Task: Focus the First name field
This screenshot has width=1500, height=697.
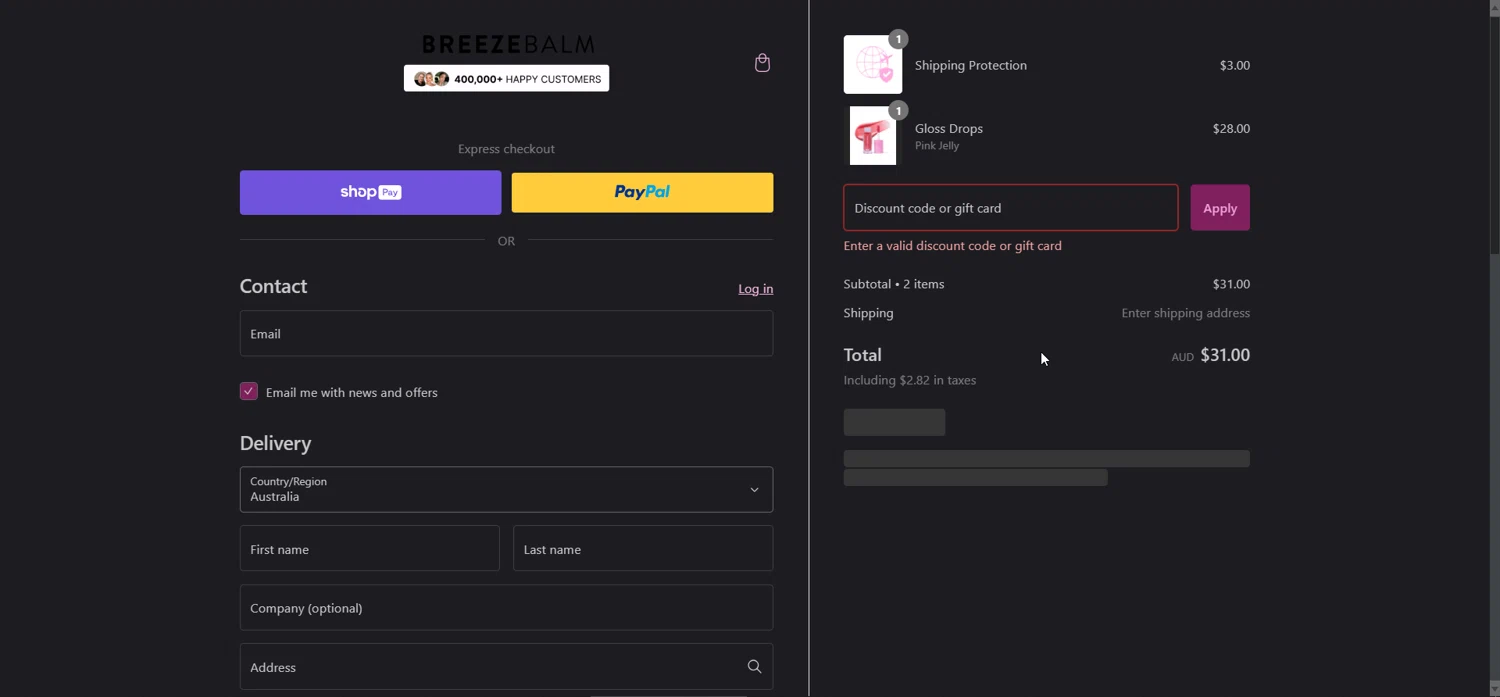Action: pyautogui.click(x=369, y=549)
